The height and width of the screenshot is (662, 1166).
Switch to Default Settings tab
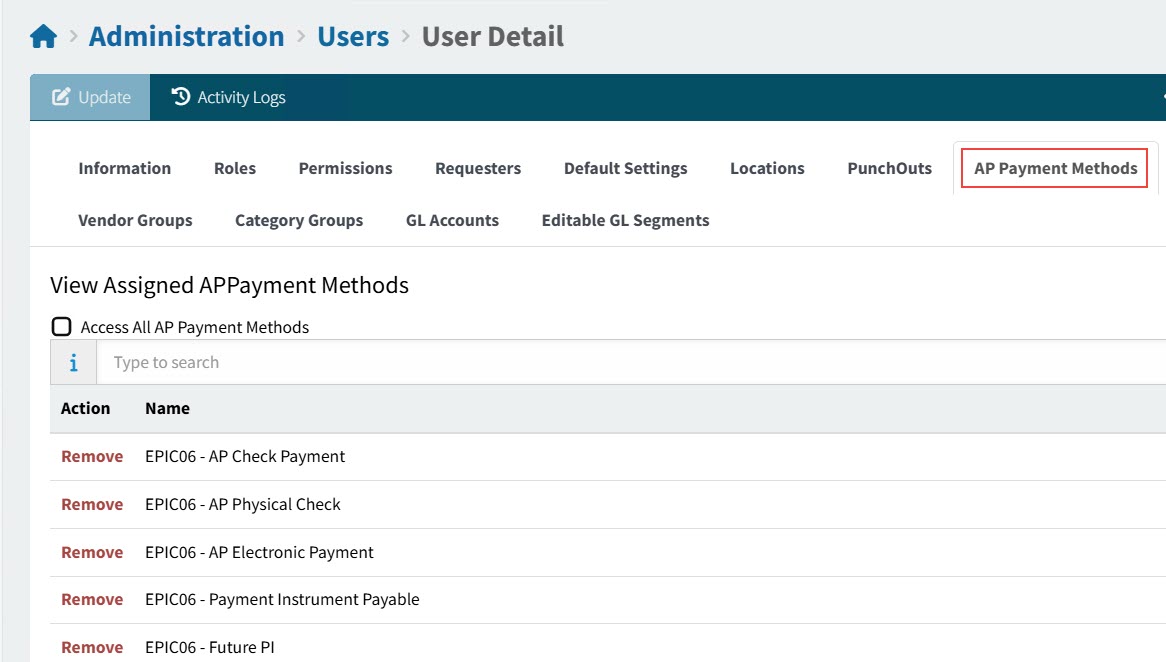(625, 168)
